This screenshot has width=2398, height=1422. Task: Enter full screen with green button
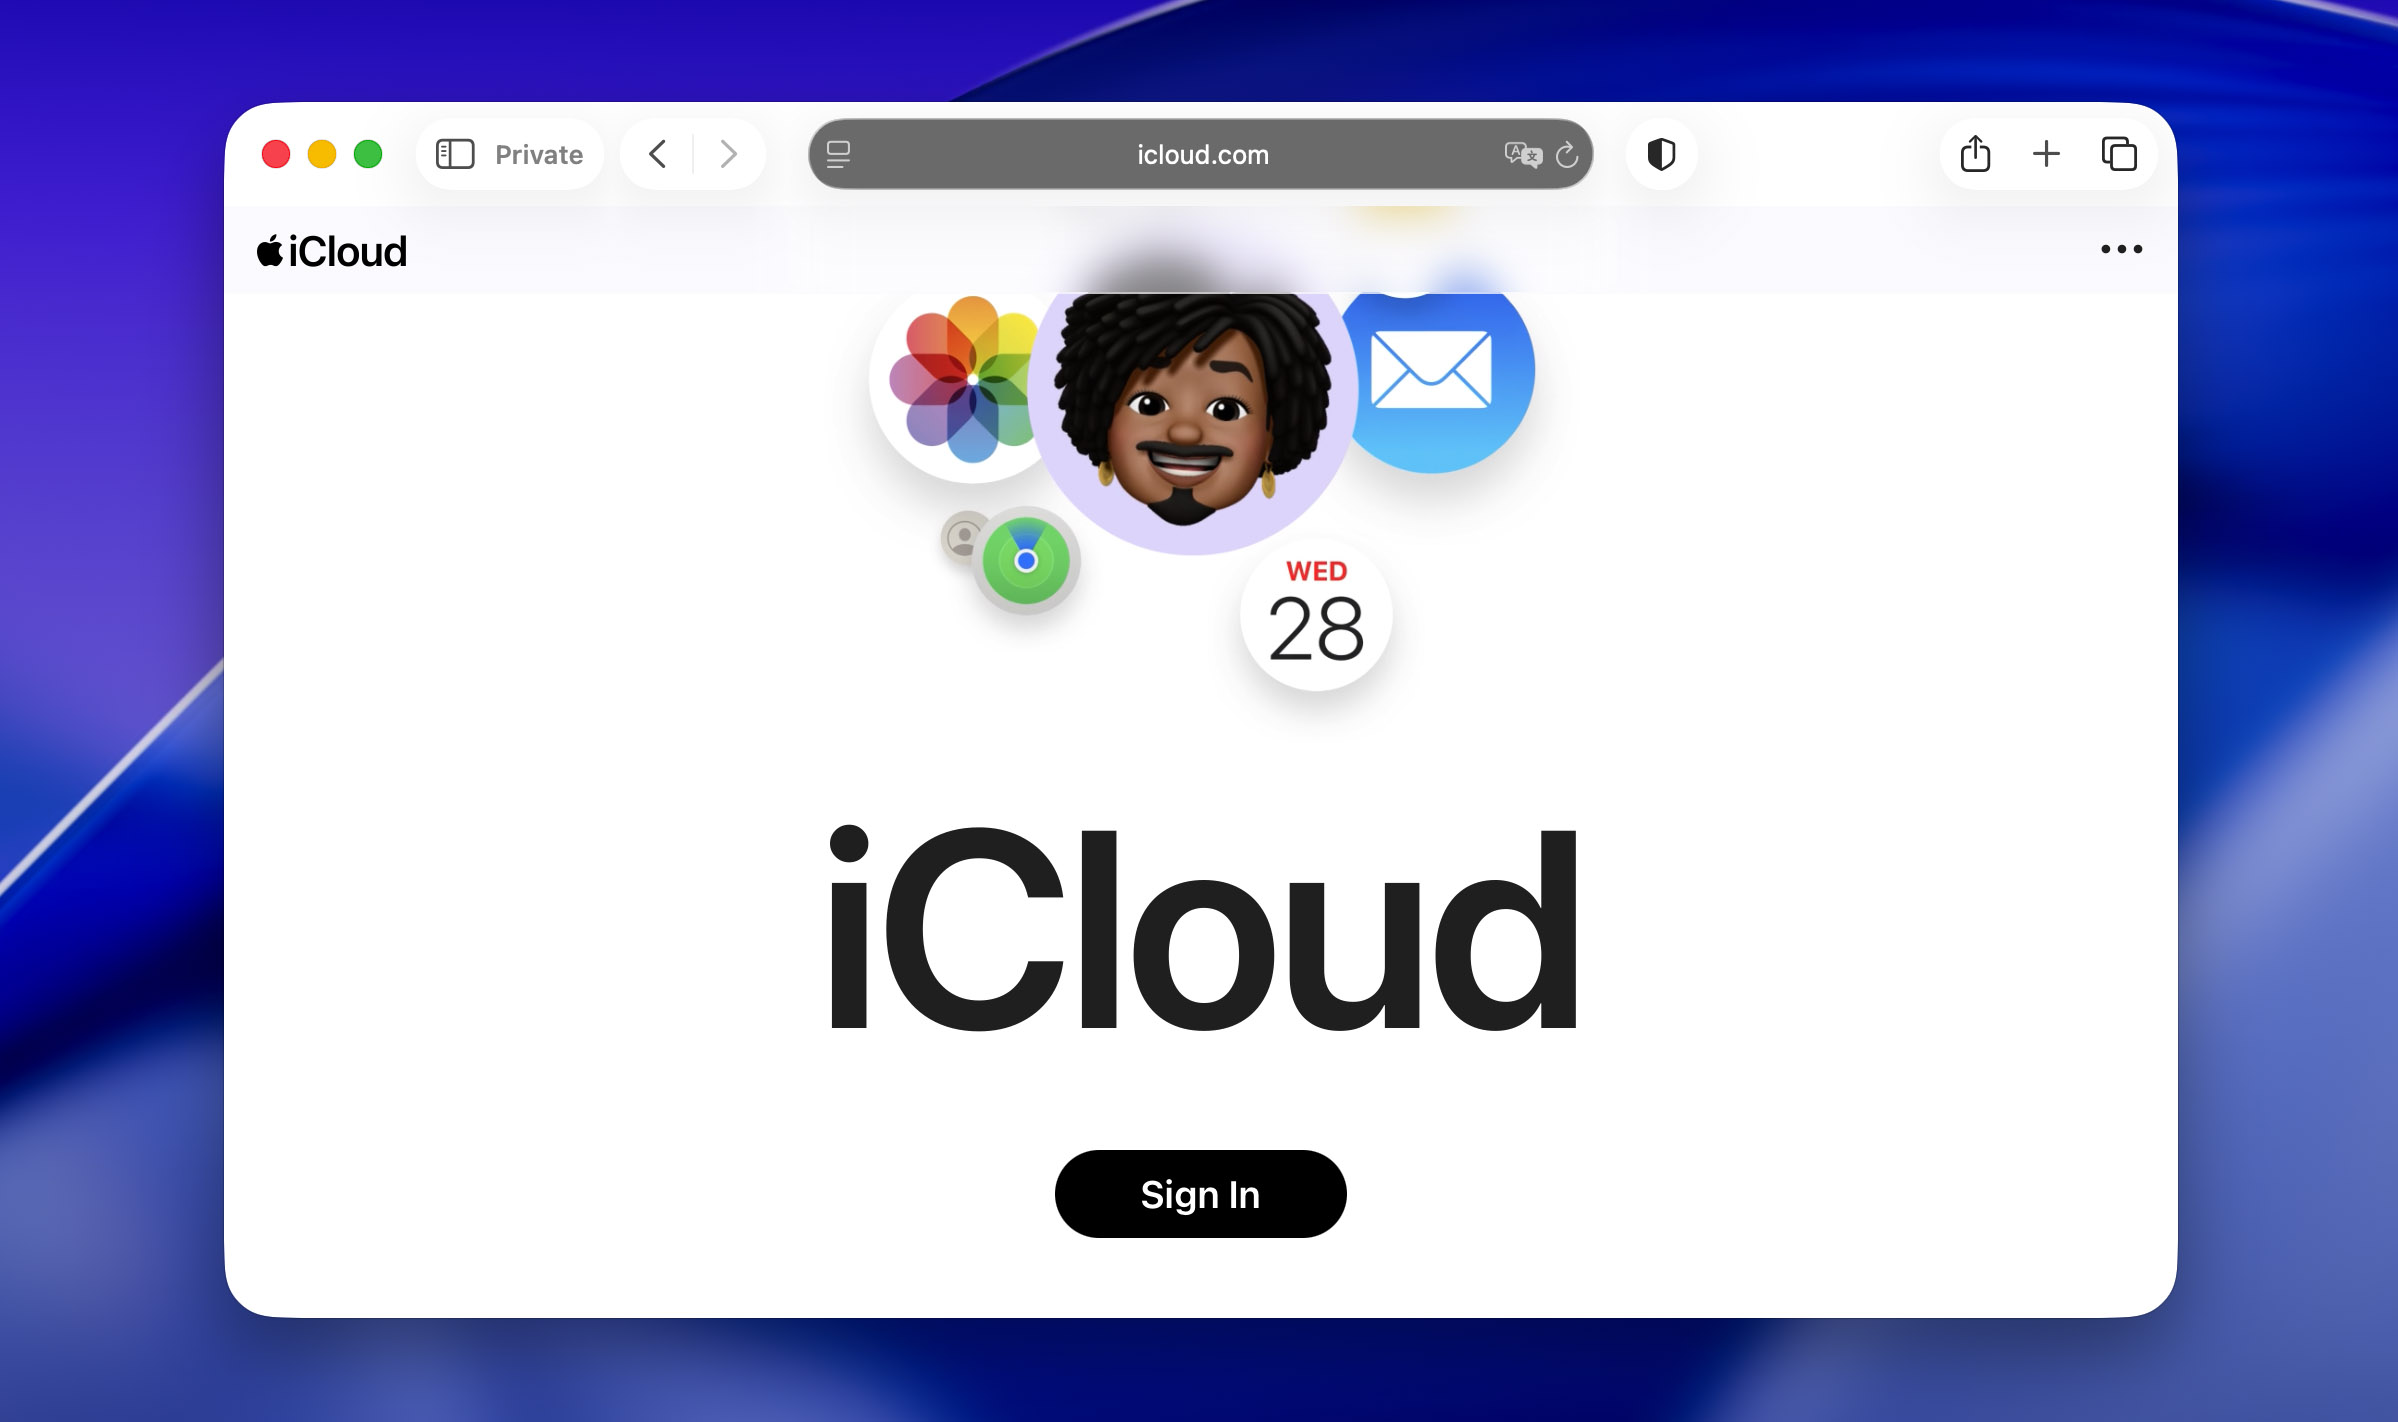368,154
